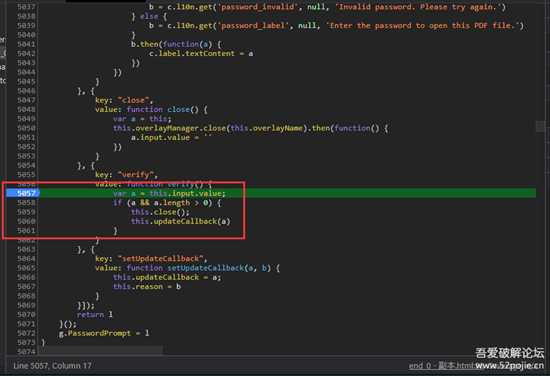Click the "this.close();" statement on line 5059
This screenshot has height=376, width=550.
[x=160, y=212]
